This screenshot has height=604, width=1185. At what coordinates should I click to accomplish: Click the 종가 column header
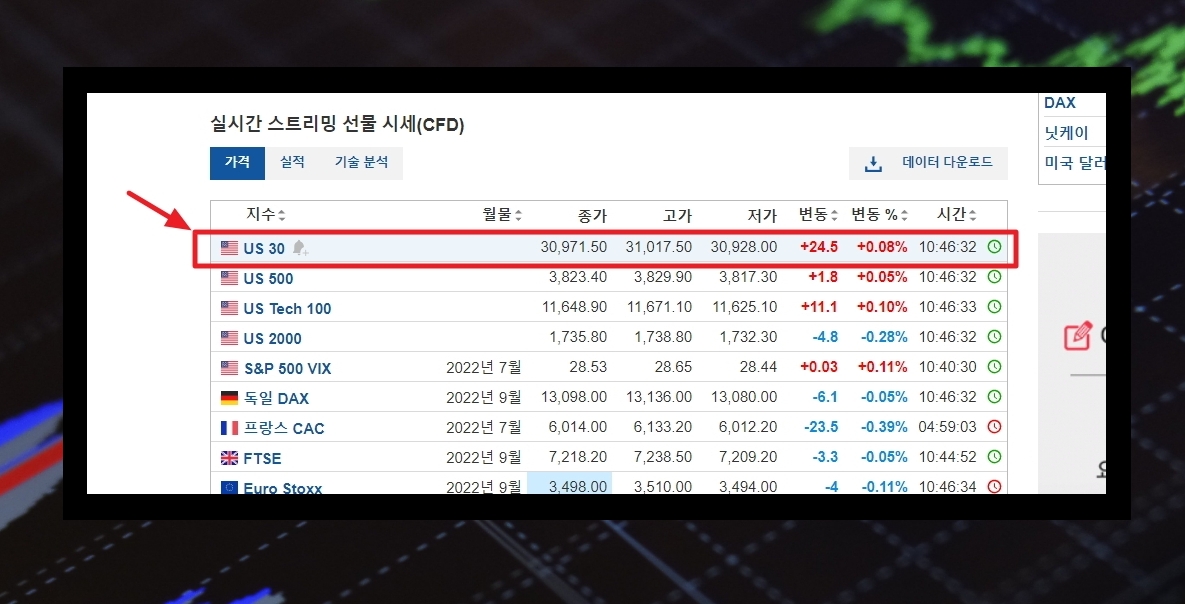pyautogui.click(x=592, y=215)
